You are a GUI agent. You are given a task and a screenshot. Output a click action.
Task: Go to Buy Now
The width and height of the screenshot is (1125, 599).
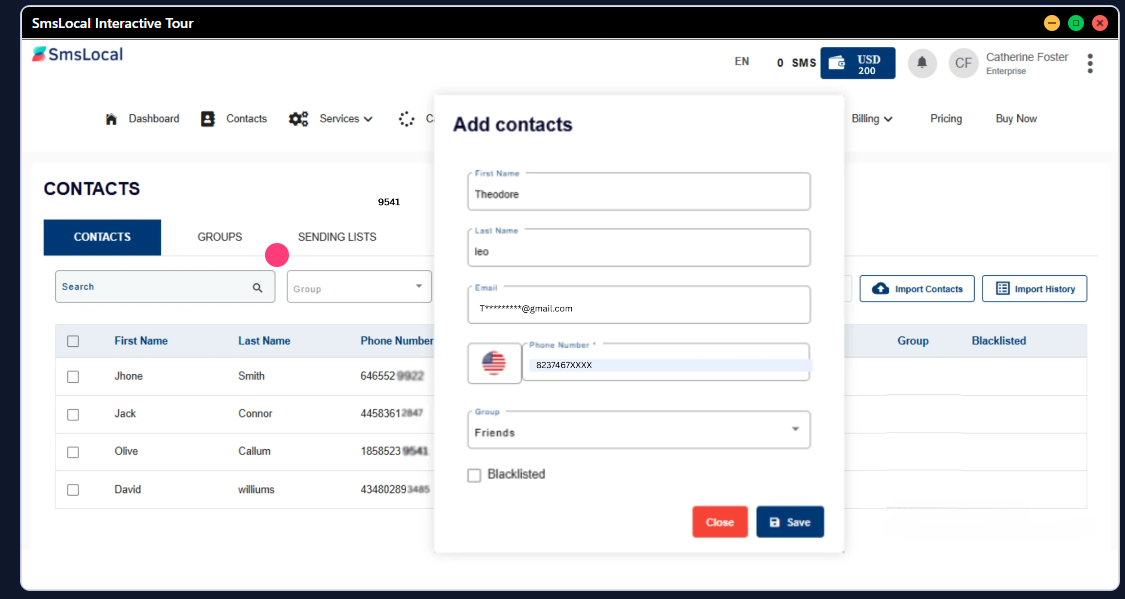point(1016,119)
